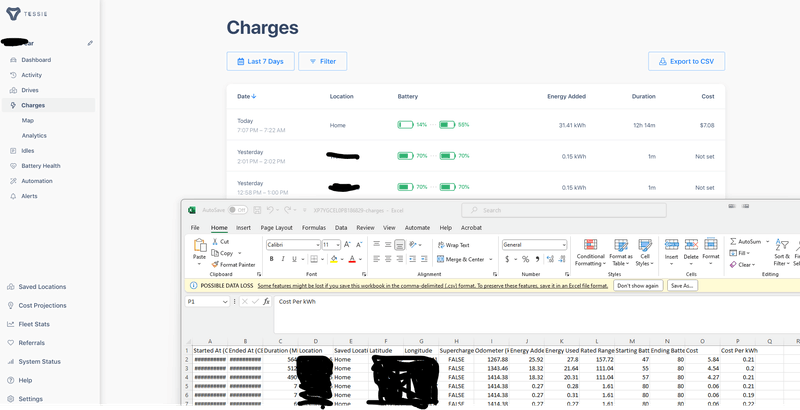Click the Tessie logo

click(x=27, y=14)
